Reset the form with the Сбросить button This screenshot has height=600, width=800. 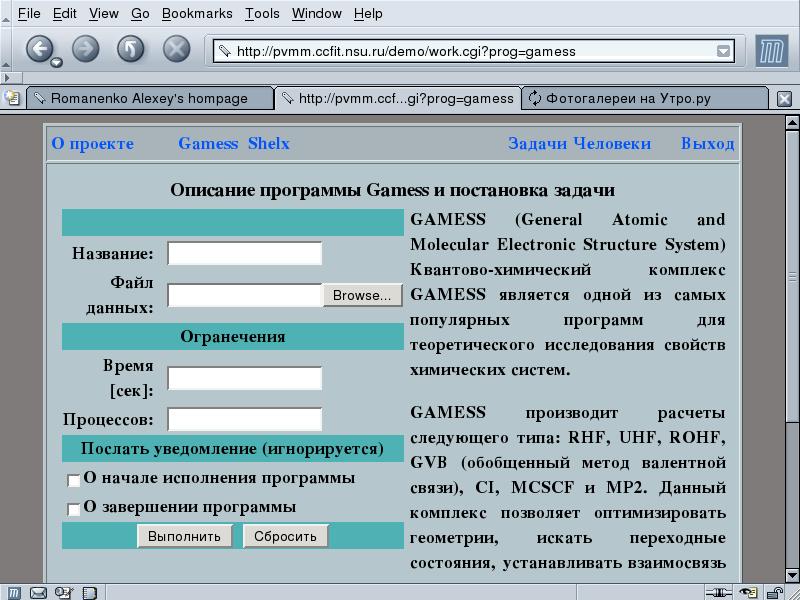coord(285,536)
